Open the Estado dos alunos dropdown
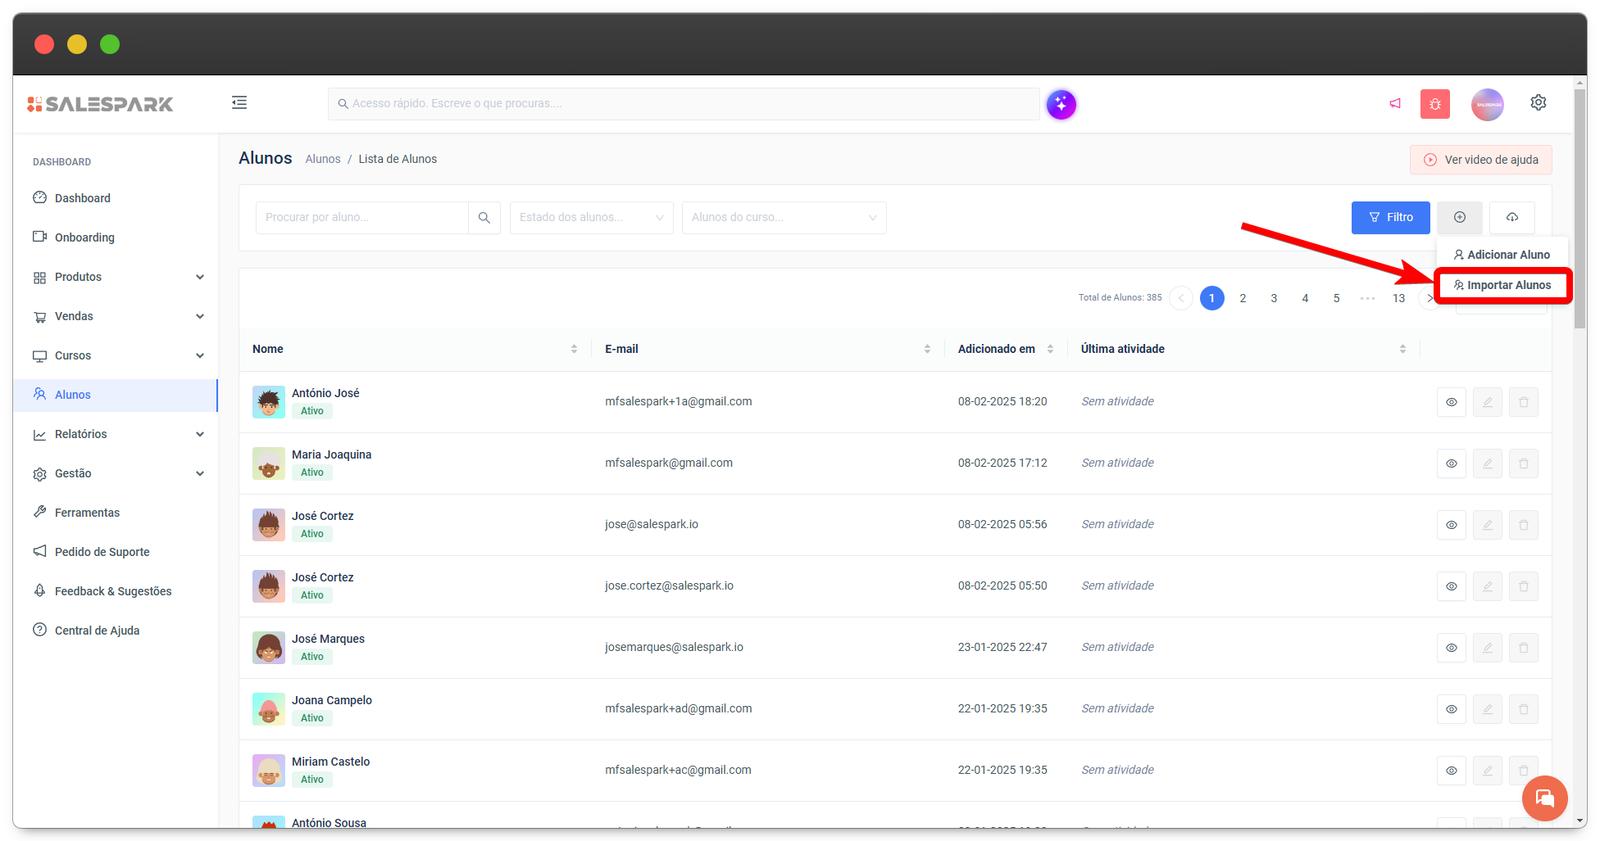This screenshot has width=1600, height=841. [x=591, y=217]
